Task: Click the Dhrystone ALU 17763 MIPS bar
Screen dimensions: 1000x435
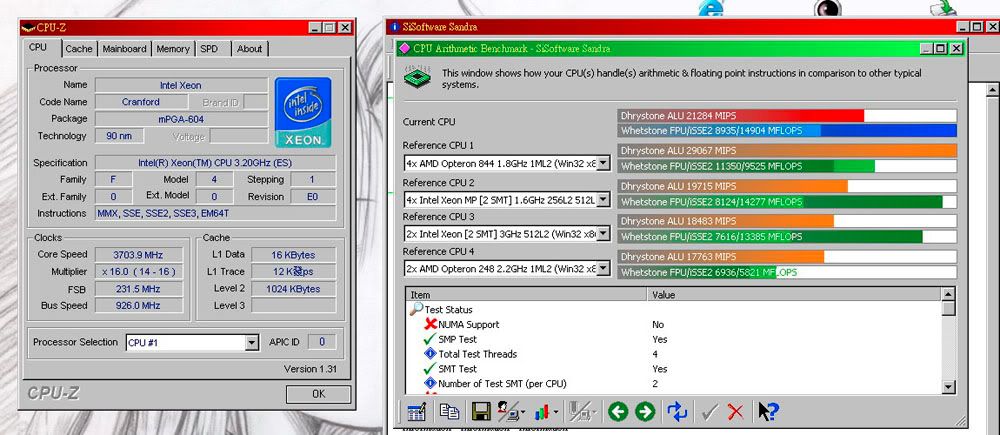Action: 787,256
